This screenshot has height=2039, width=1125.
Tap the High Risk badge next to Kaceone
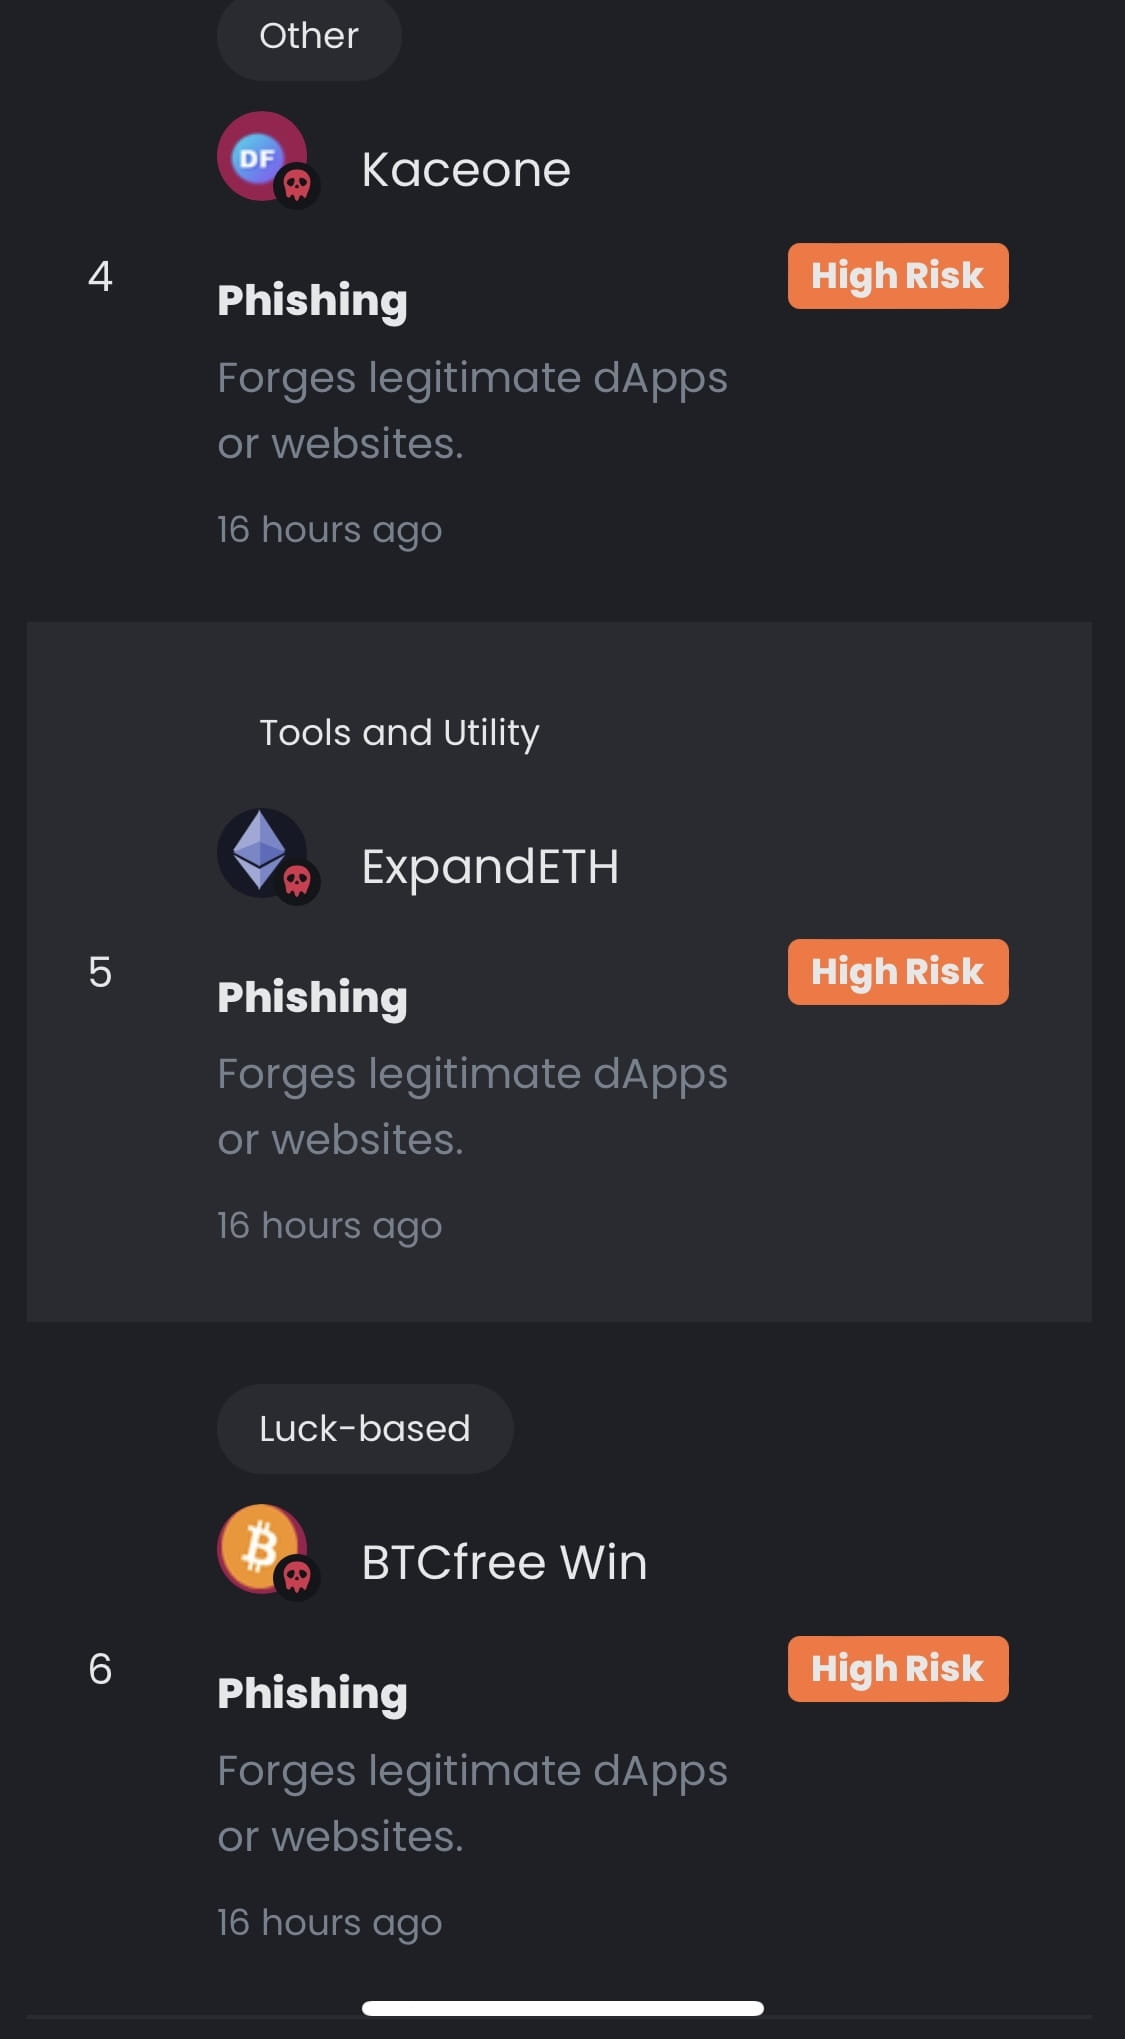(x=897, y=275)
